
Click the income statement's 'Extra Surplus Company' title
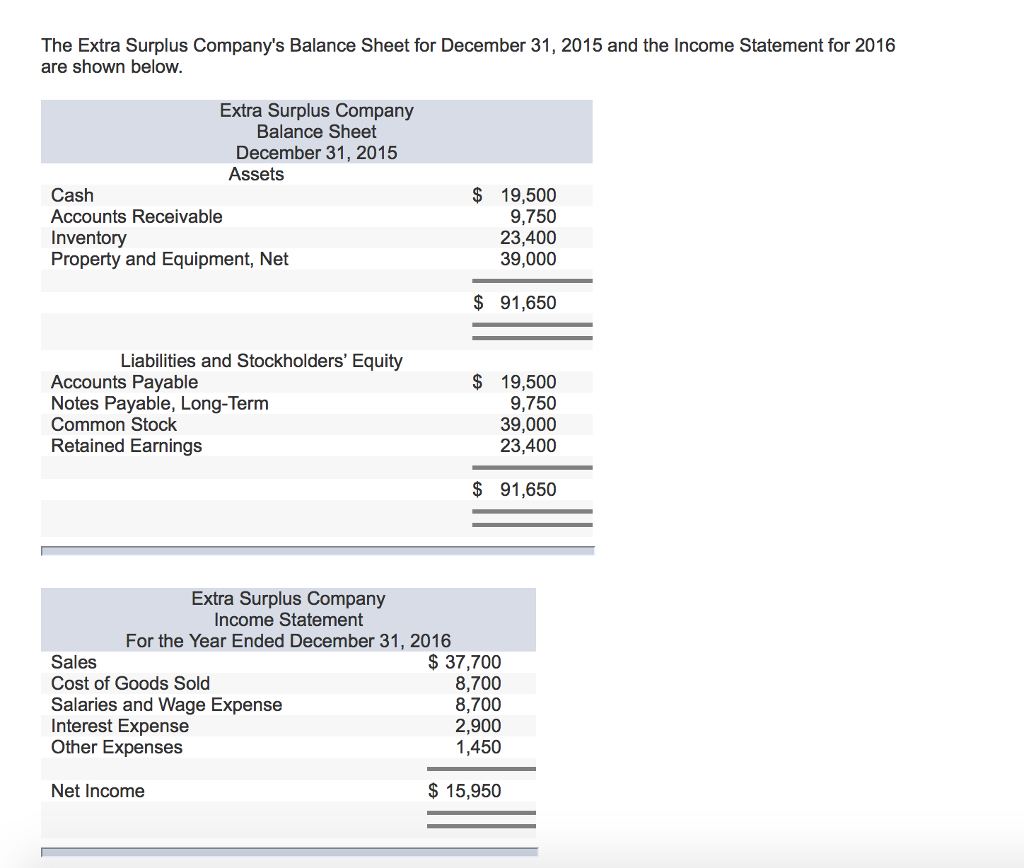tap(288, 598)
